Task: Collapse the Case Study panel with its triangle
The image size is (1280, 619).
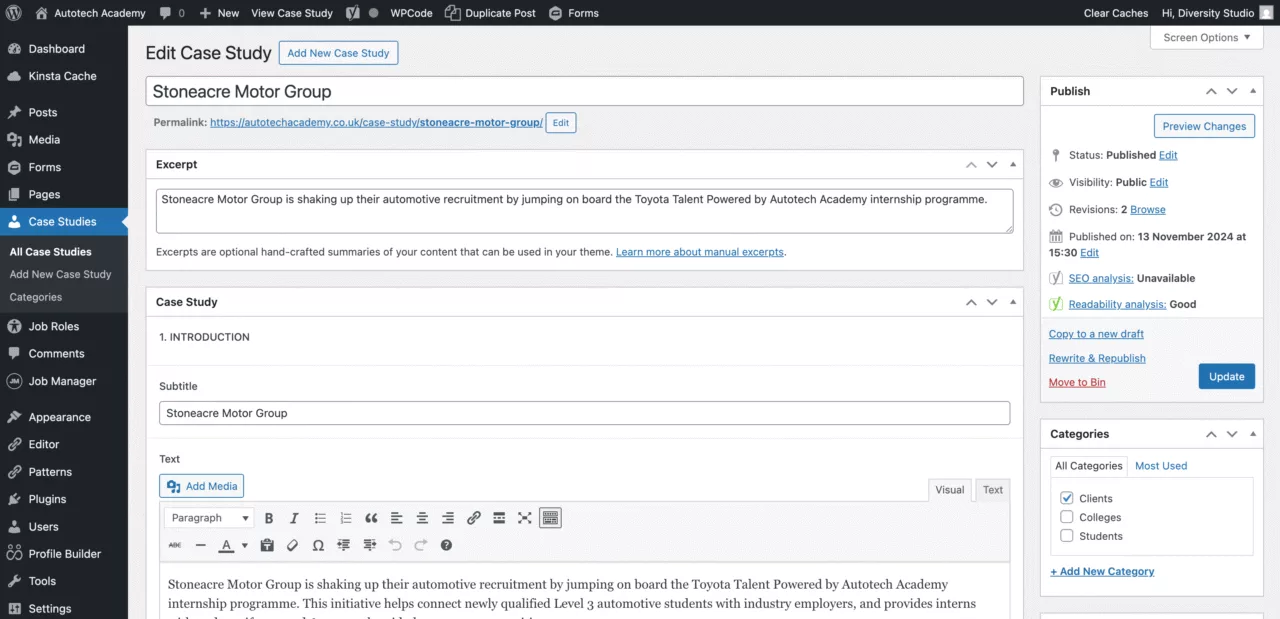Action: tap(1013, 302)
